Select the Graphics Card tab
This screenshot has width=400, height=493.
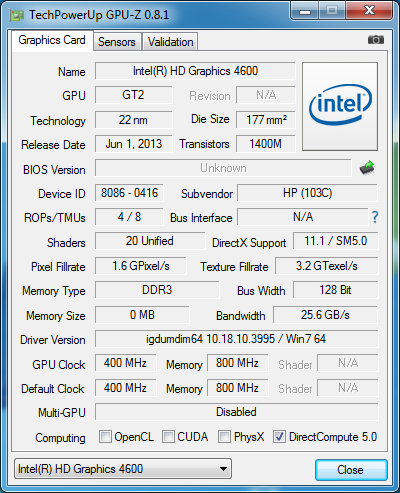(x=52, y=40)
